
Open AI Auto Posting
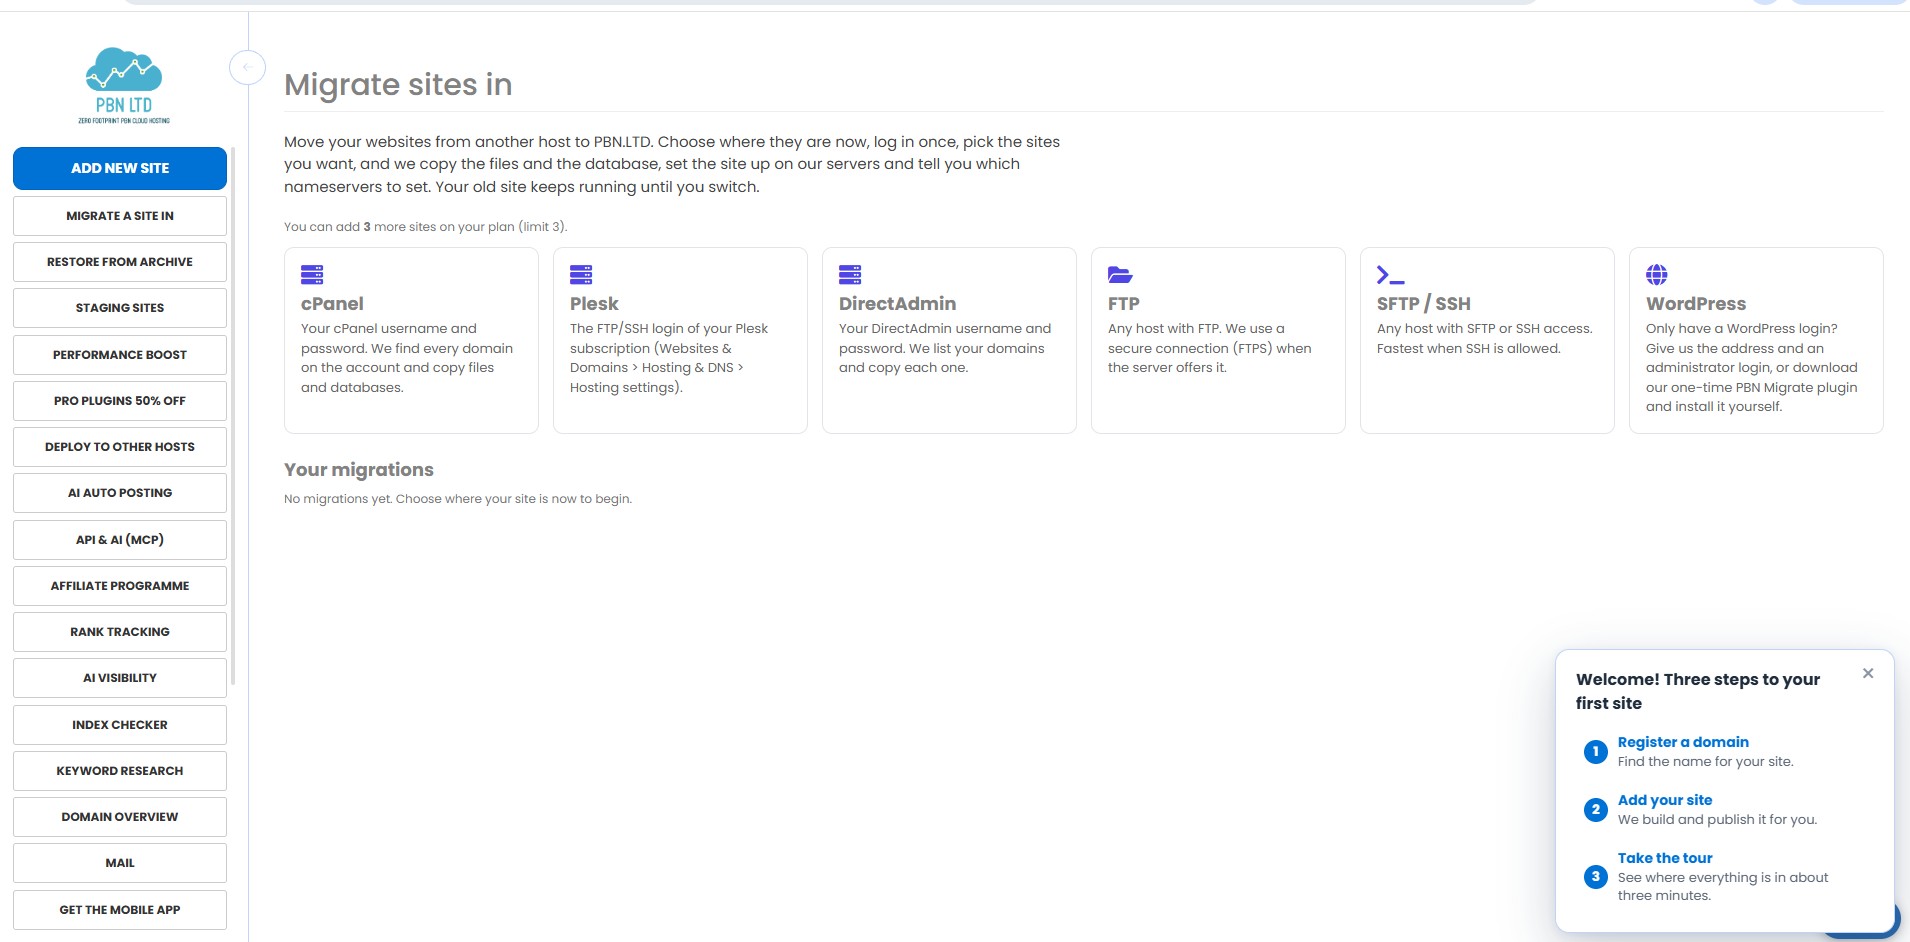(x=120, y=493)
